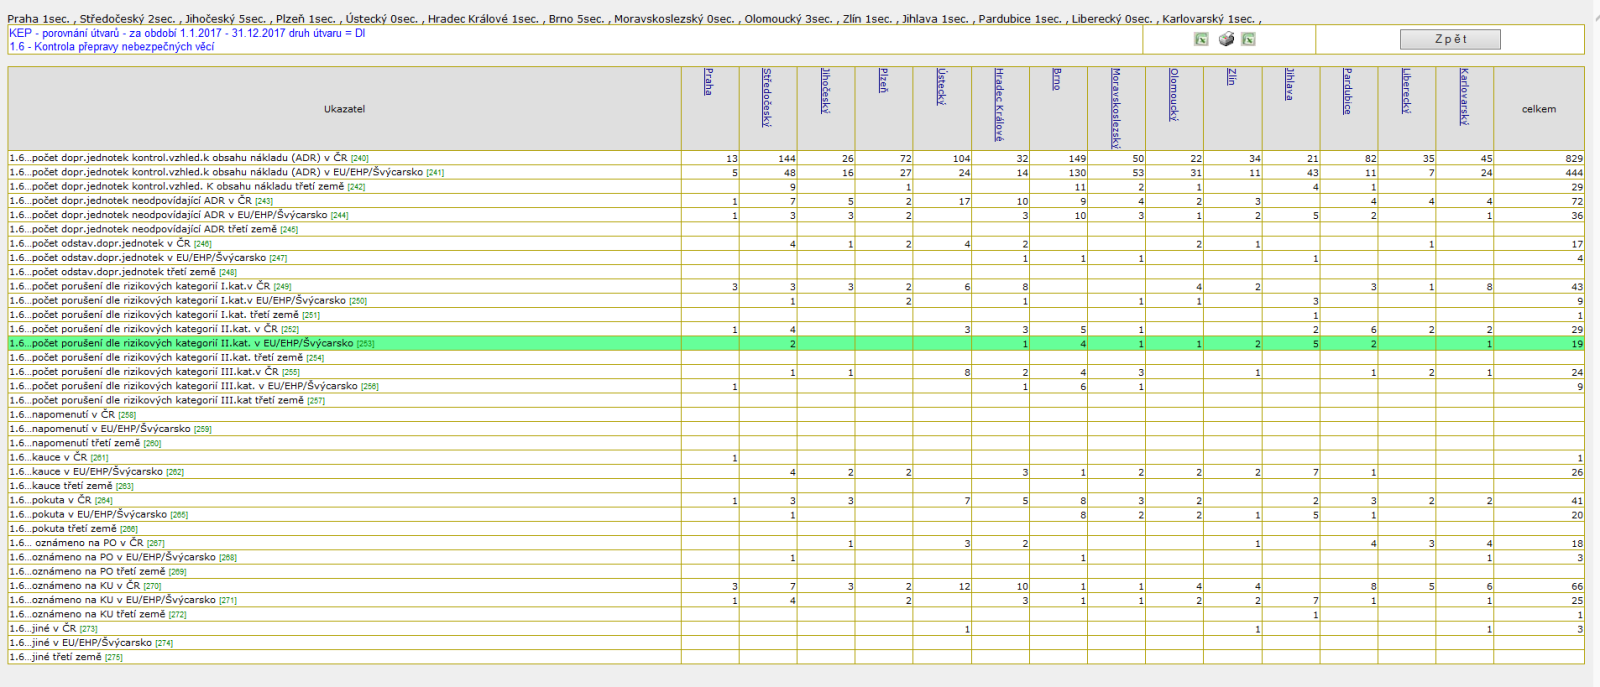Click cell value 104 in Ústecký column
This screenshot has width=1600, height=687.
click(x=961, y=159)
